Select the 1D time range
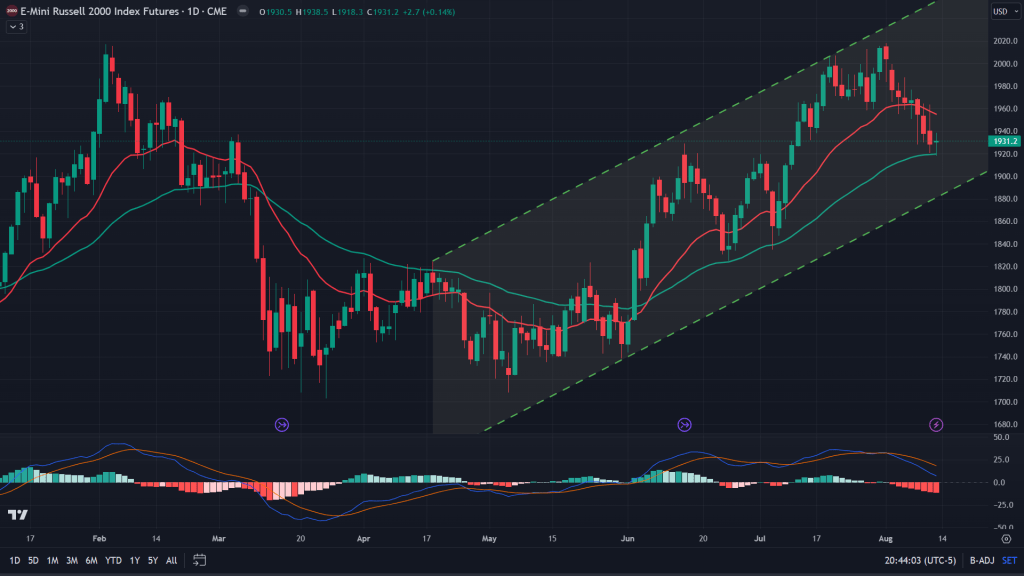The width and height of the screenshot is (1024, 576). tap(12, 559)
